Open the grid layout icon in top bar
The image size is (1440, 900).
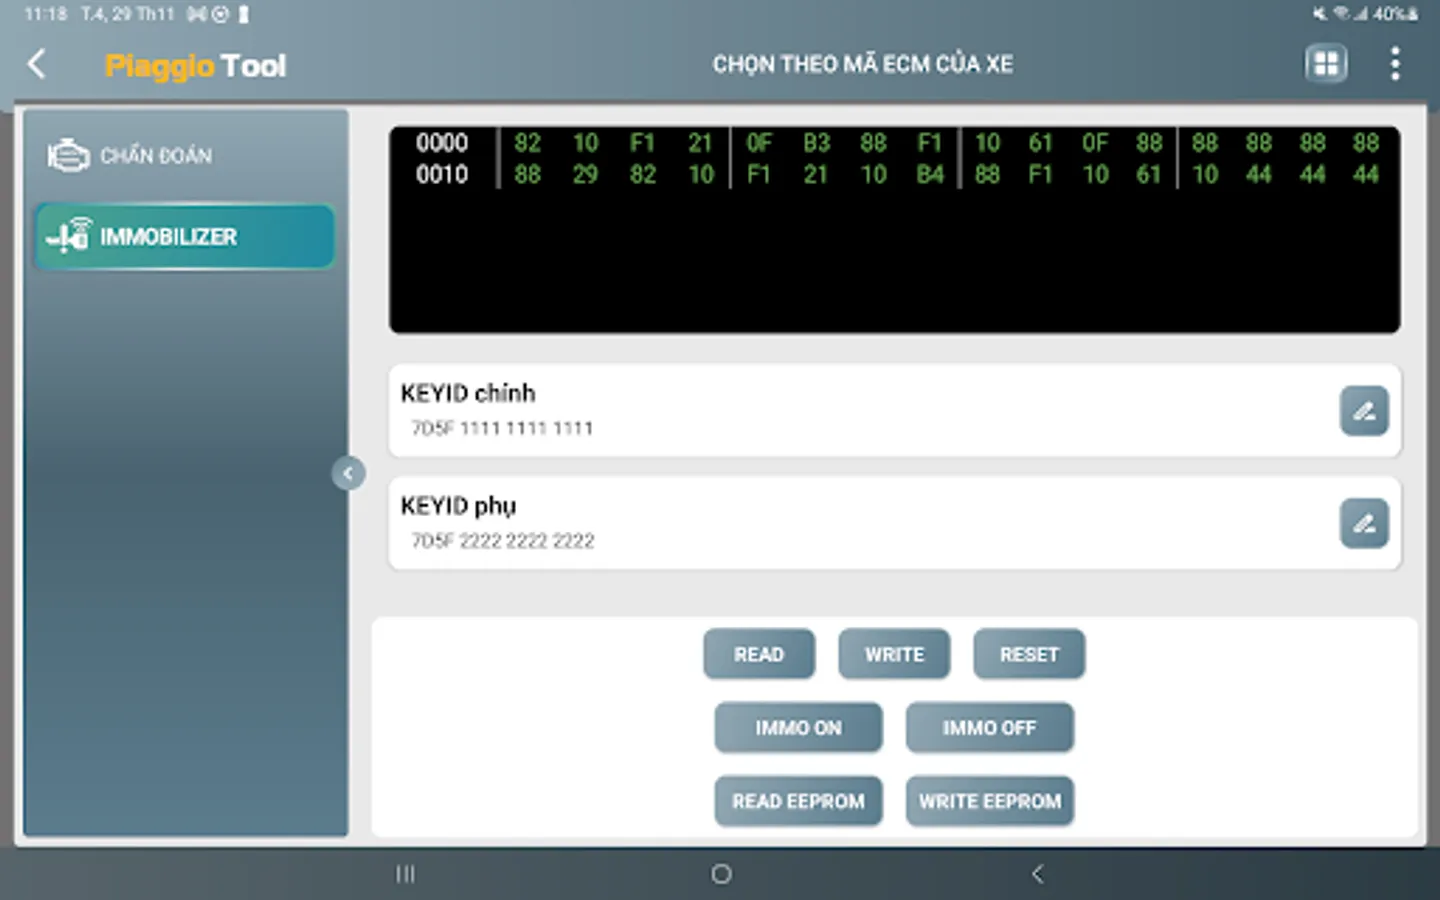[1325, 62]
